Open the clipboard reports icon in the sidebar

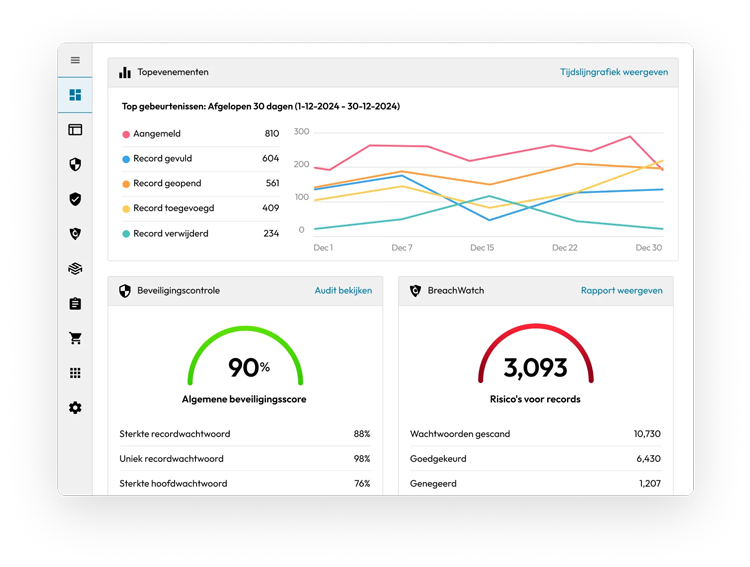(x=75, y=303)
